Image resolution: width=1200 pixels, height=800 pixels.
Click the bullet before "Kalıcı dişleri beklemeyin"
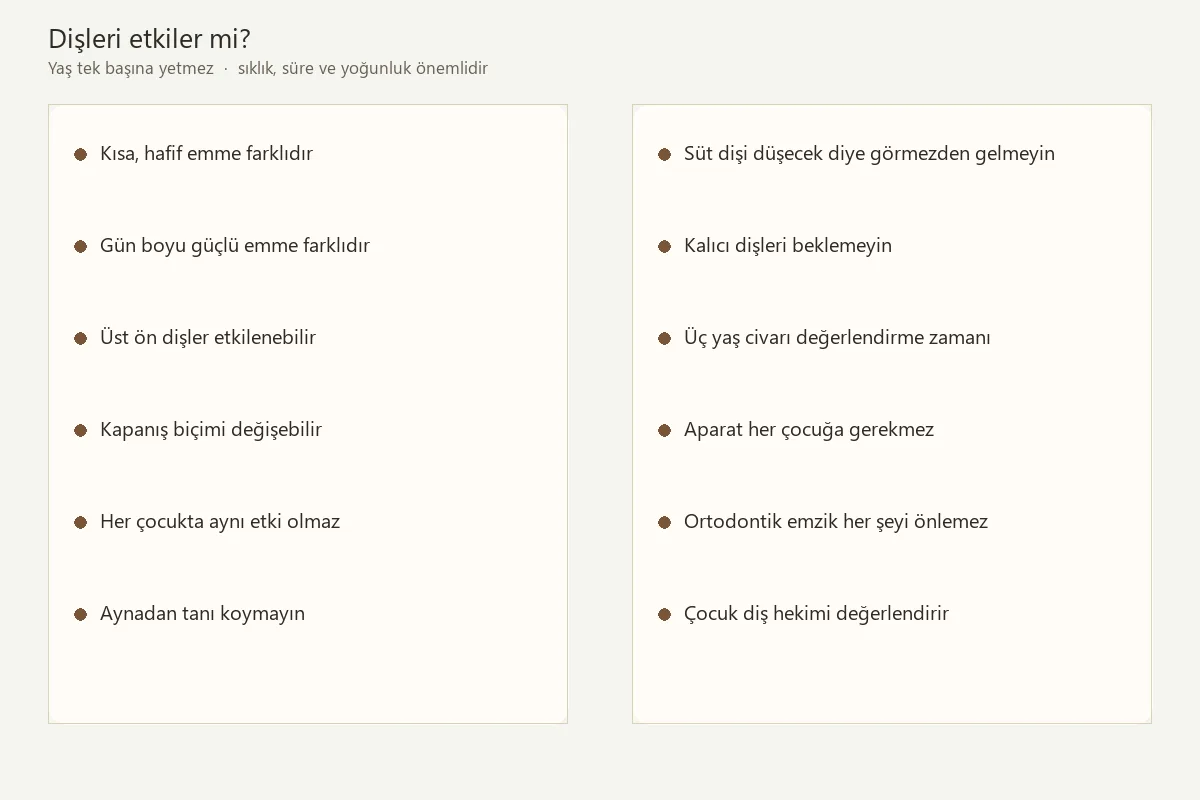665,246
